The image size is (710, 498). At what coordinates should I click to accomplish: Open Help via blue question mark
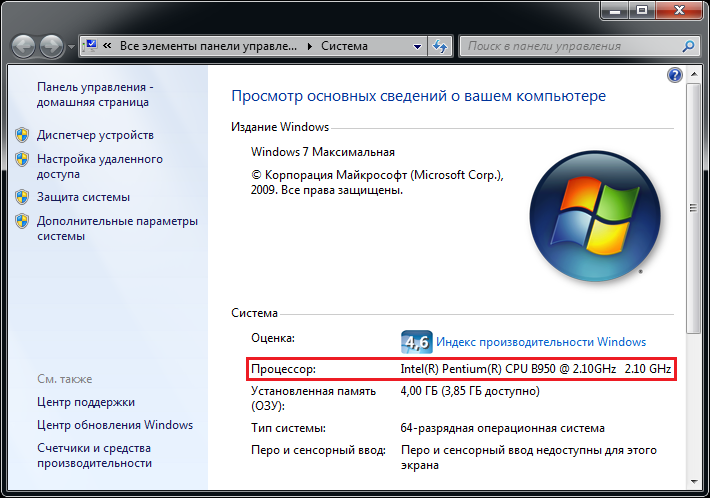675,75
